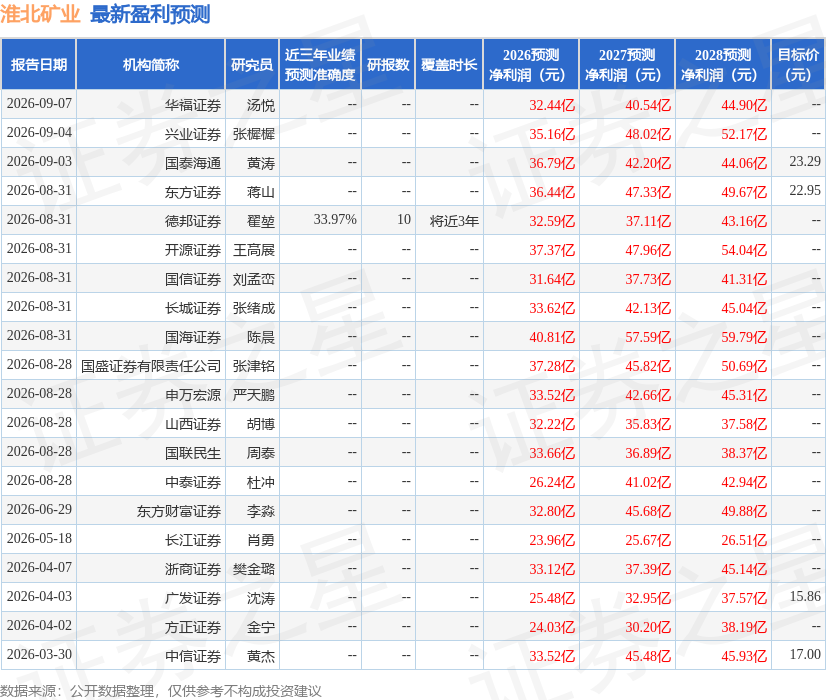This screenshot has height=700, width=826.
Task: Select the 2026预测净利润 column header
Action: (x=530, y=65)
